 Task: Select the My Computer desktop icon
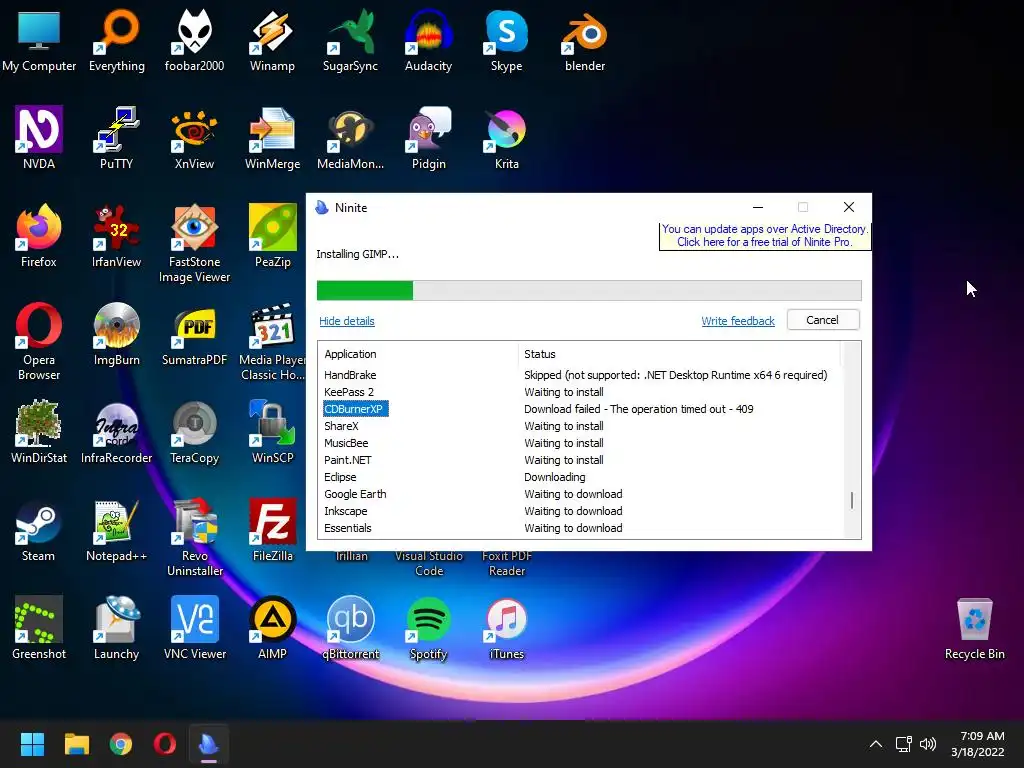click(x=39, y=40)
